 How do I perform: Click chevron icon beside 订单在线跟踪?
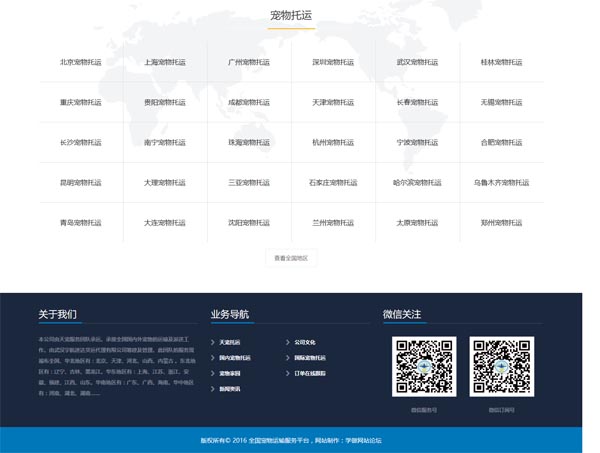click(x=287, y=373)
